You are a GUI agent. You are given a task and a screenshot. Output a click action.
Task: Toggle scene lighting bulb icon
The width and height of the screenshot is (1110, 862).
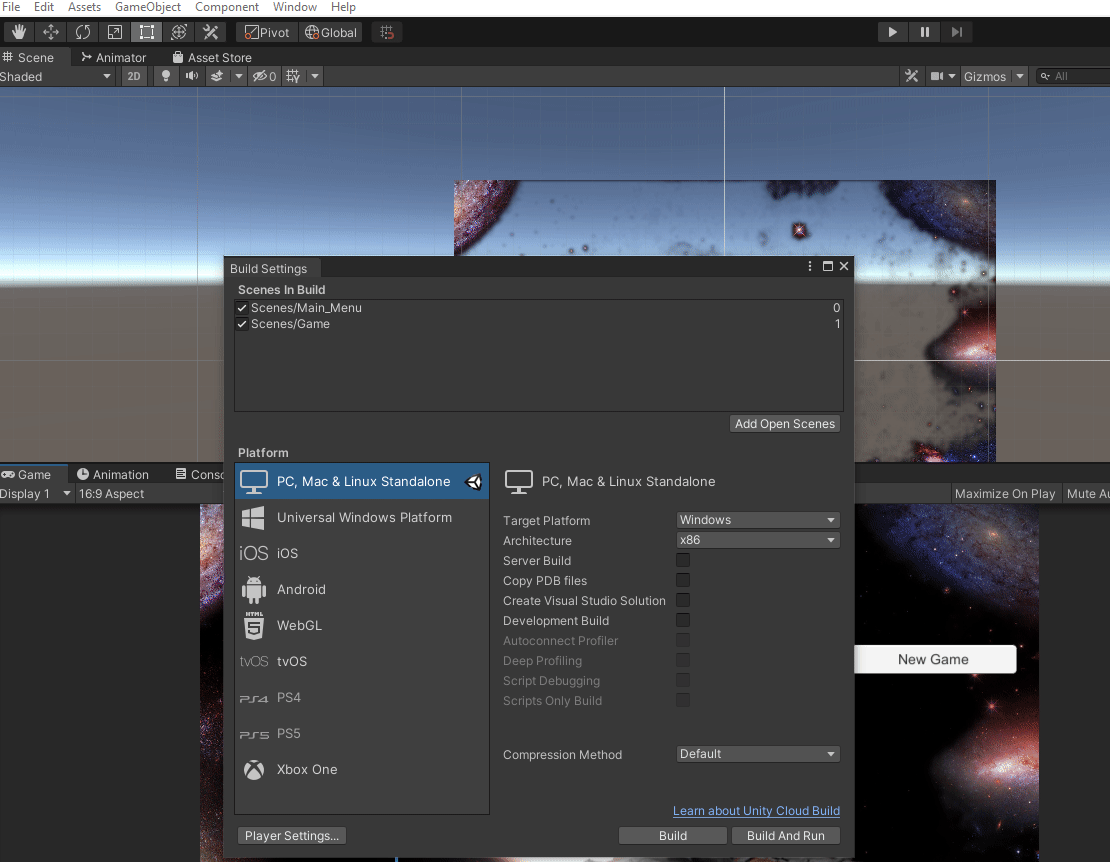[x=166, y=76]
